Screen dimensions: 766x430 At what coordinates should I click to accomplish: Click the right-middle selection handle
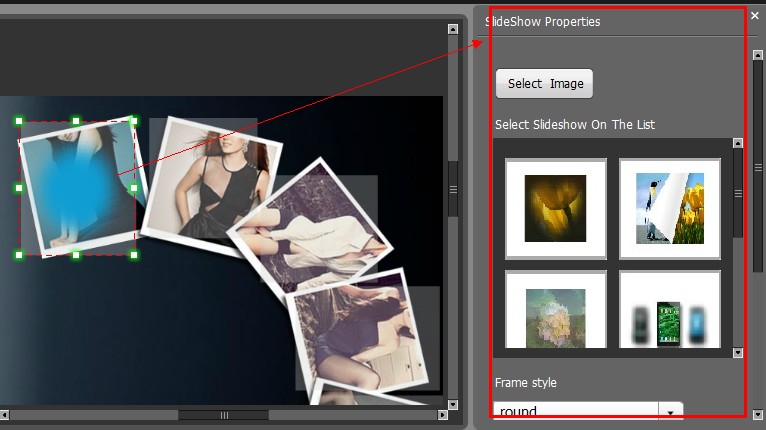click(x=134, y=188)
